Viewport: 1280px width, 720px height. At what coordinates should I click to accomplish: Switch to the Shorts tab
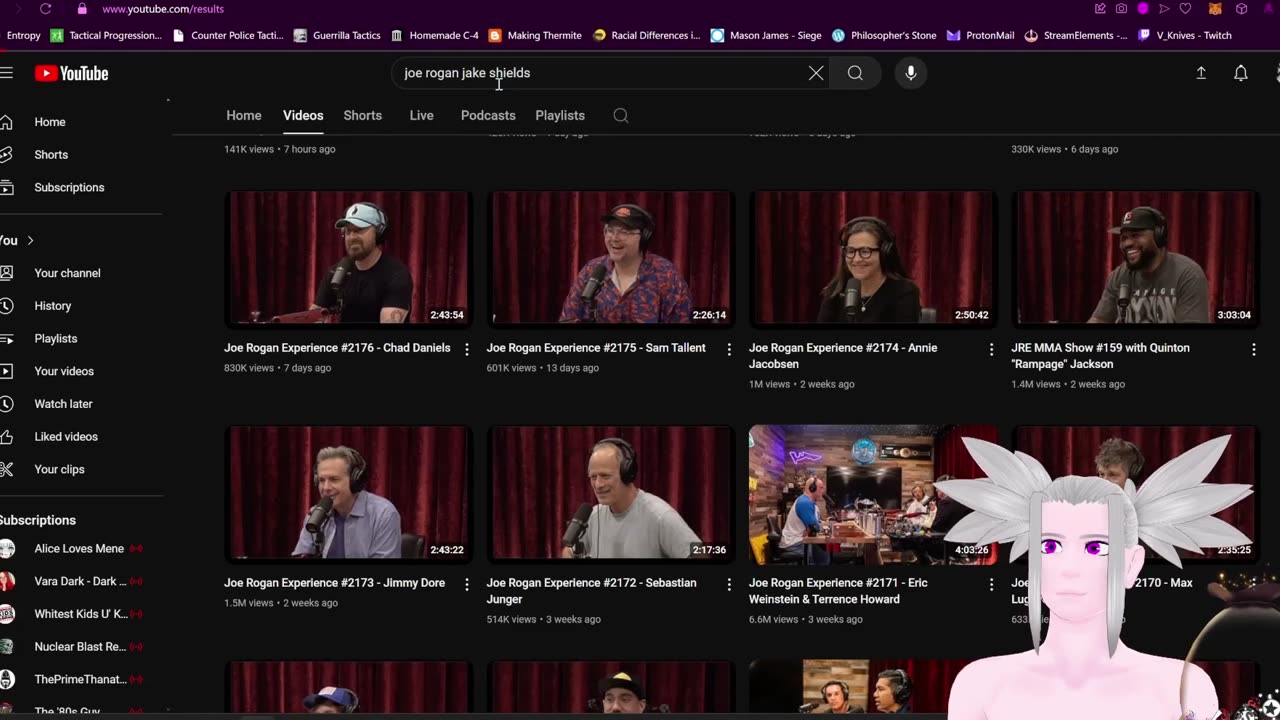[x=363, y=115]
